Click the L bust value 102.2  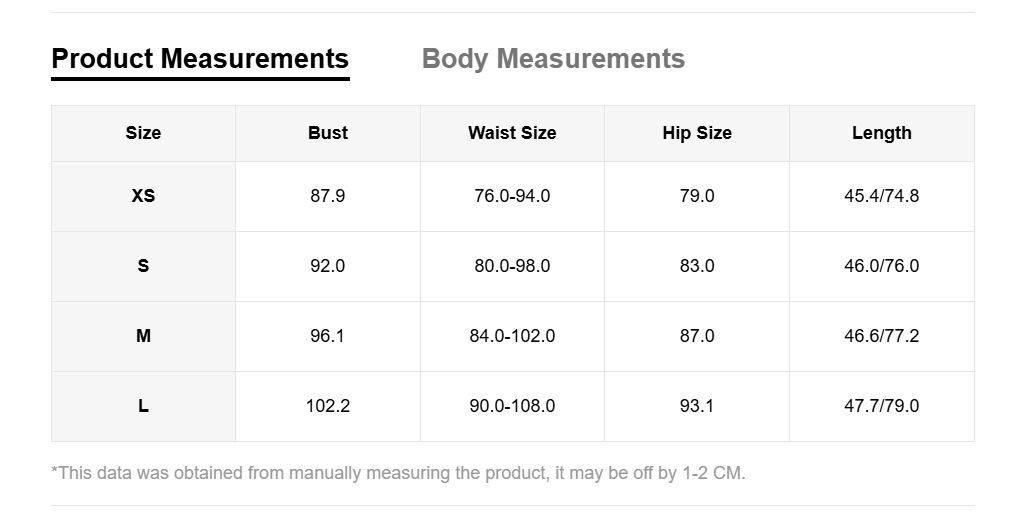pyautogui.click(x=328, y=406)
